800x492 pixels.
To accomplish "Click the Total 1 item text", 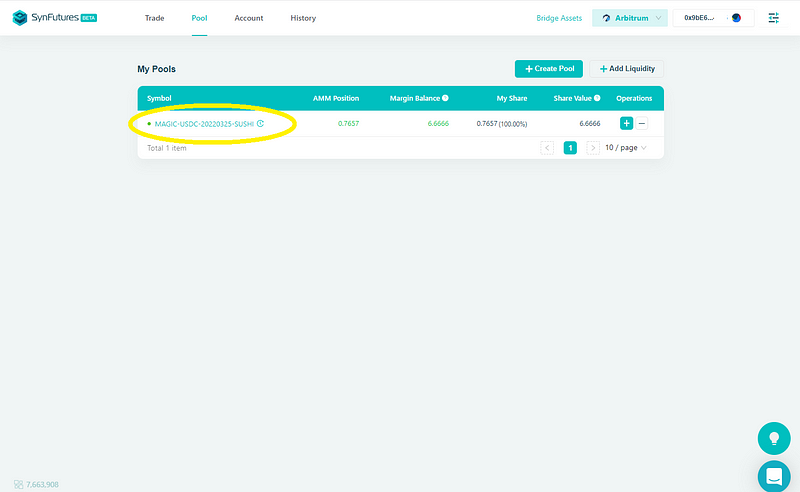I will click(x=167, y=148).
